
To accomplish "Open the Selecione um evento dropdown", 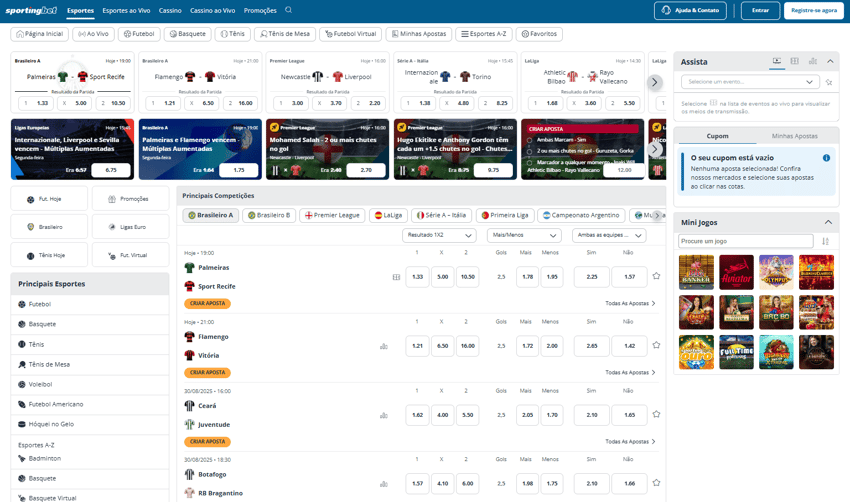I will coord(749,82).
